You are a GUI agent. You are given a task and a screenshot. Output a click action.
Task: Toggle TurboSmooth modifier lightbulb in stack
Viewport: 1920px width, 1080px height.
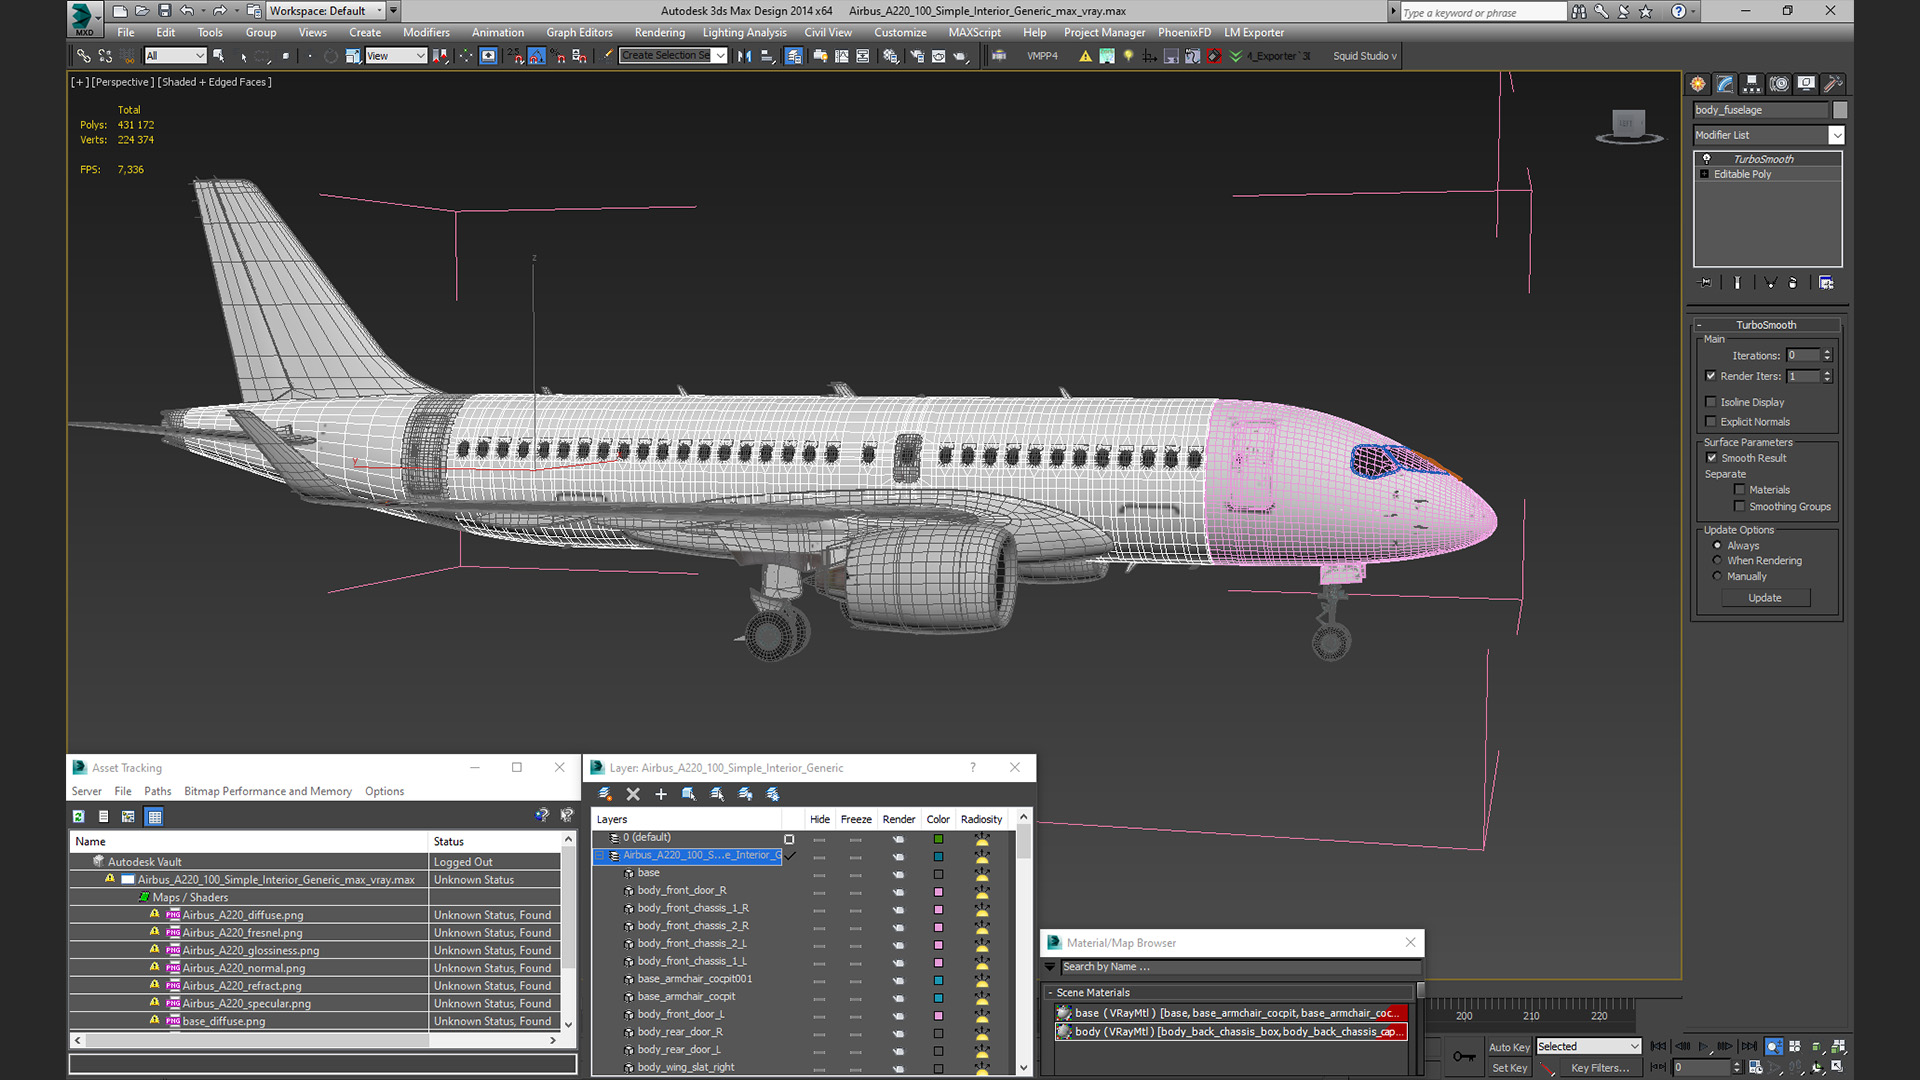pyautogui.click(x=1707, y=159)
